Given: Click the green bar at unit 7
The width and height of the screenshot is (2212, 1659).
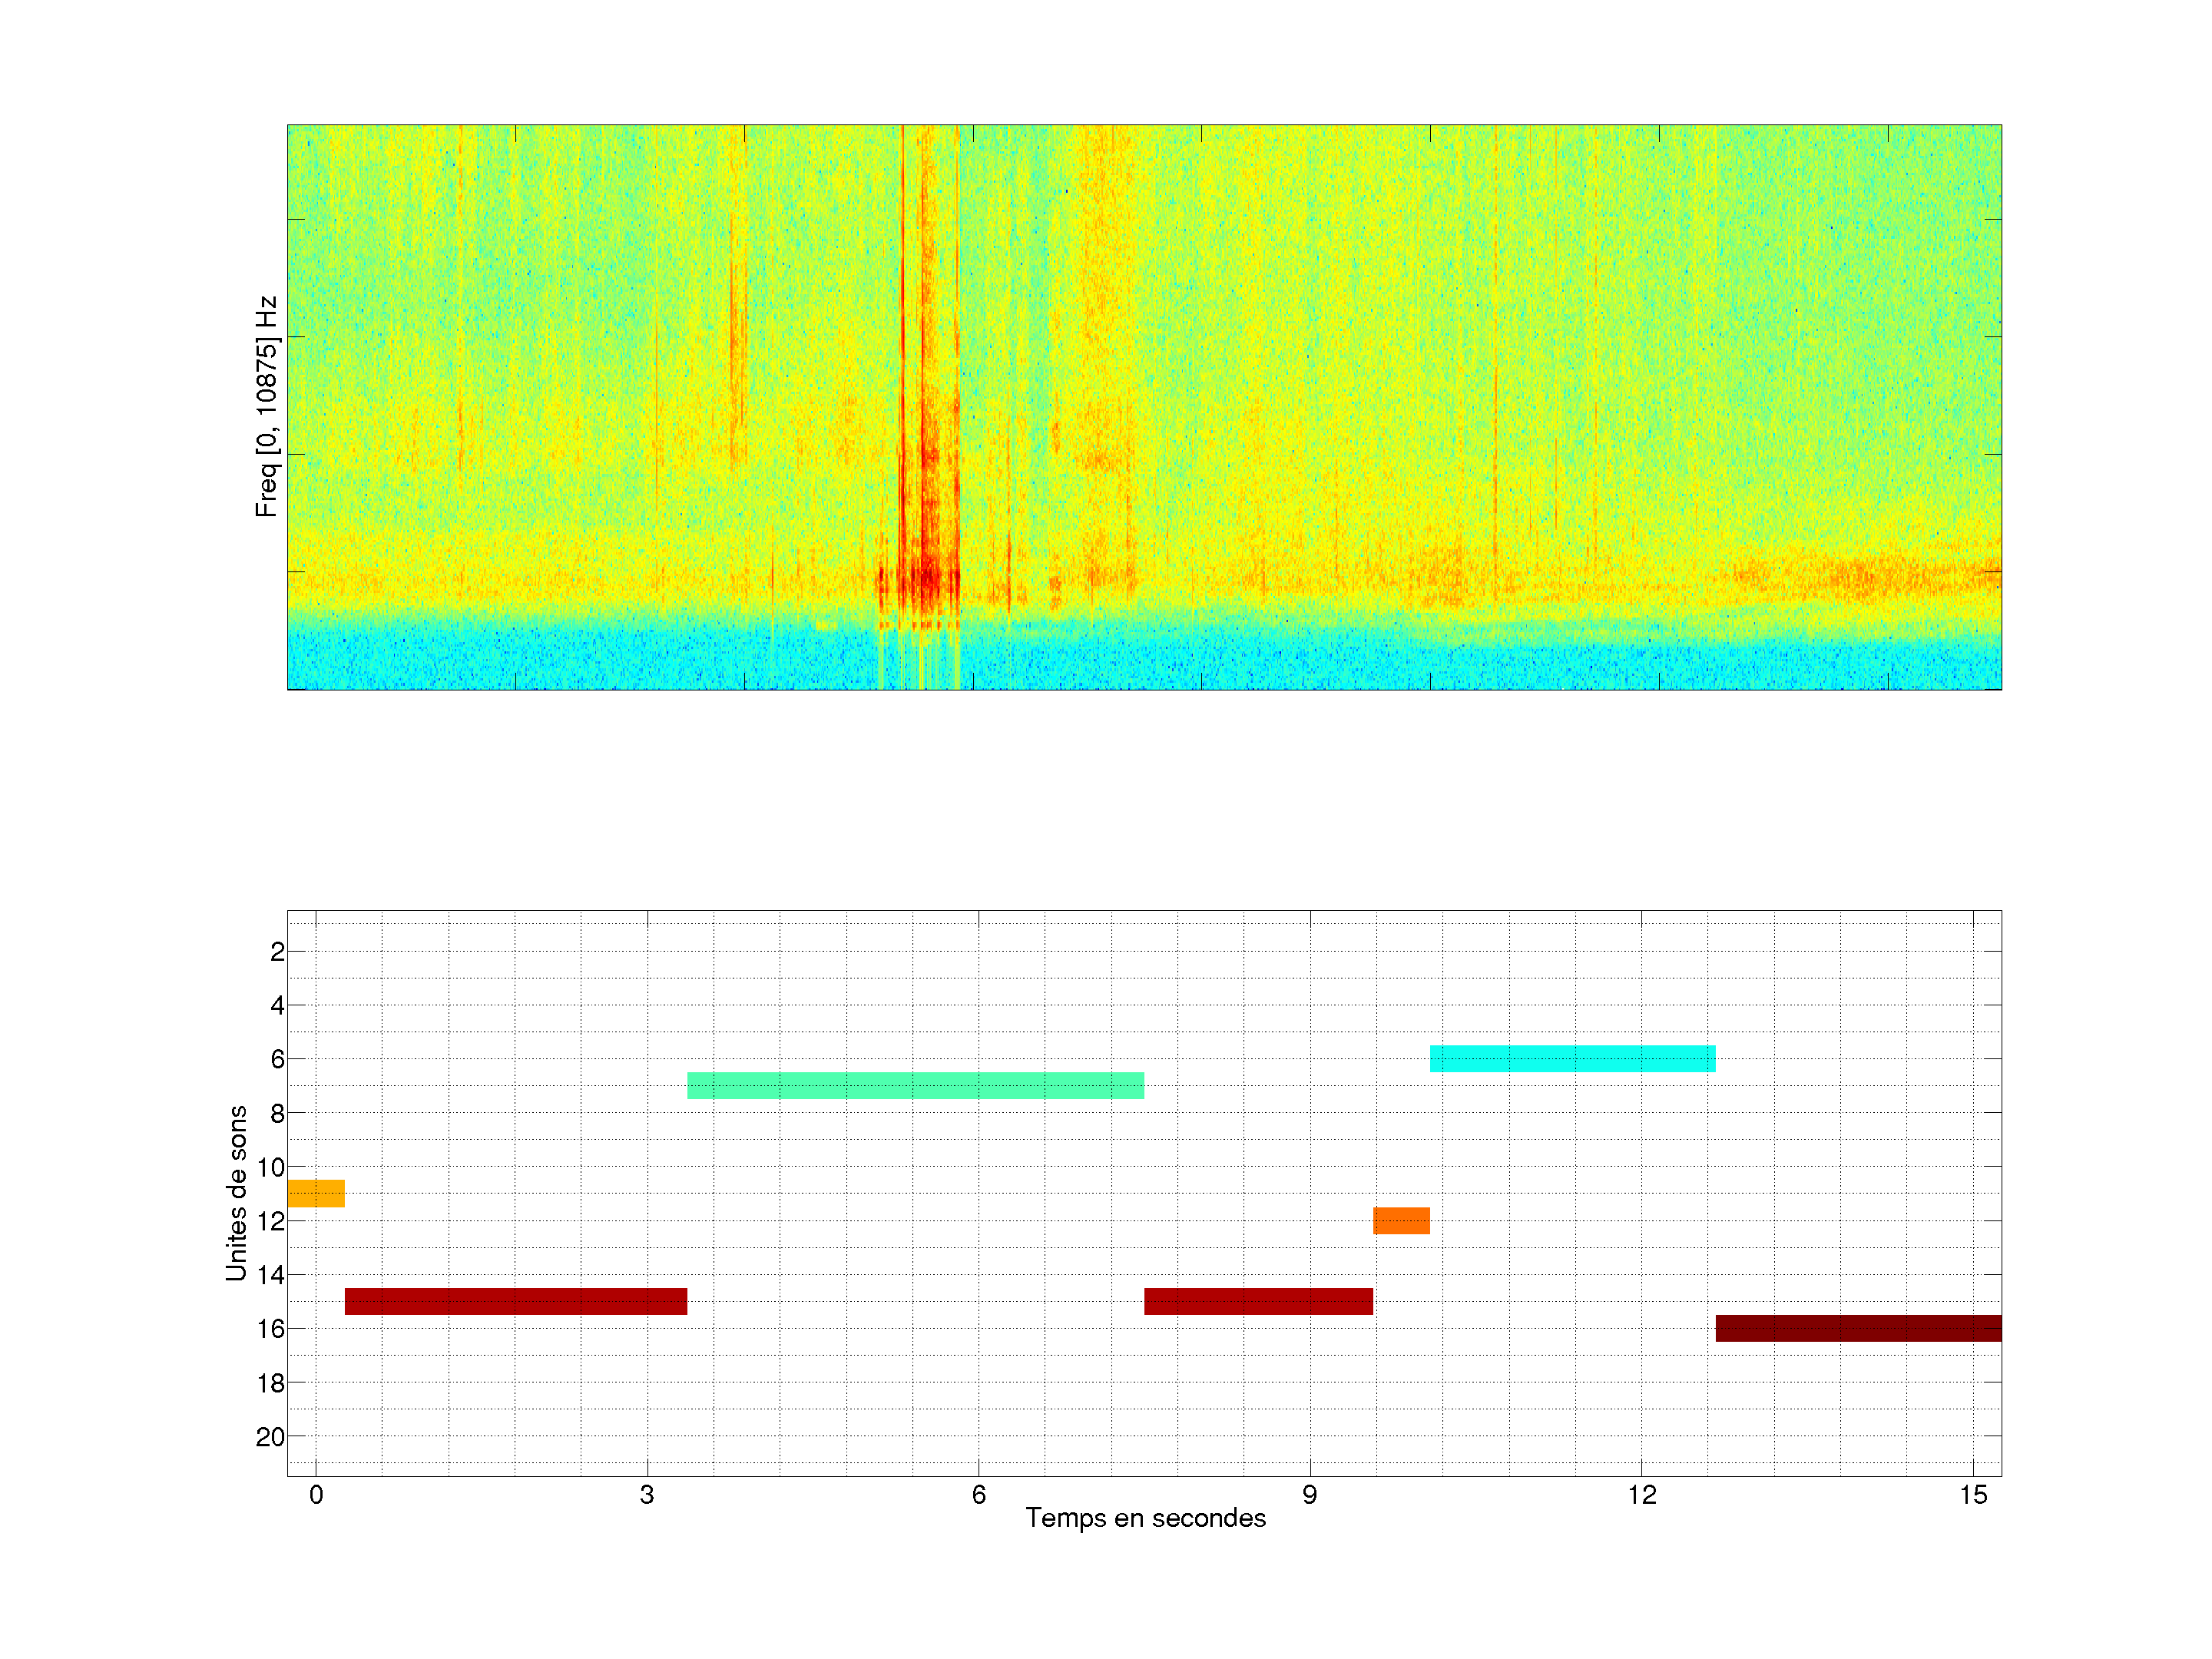Looking at the screenshot, I should click(915, 1085).
